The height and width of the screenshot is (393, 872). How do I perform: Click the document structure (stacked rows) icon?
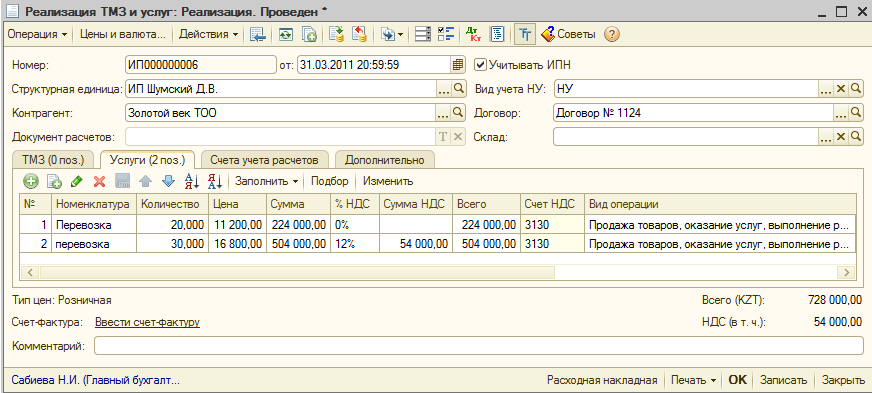pos(423,34)
